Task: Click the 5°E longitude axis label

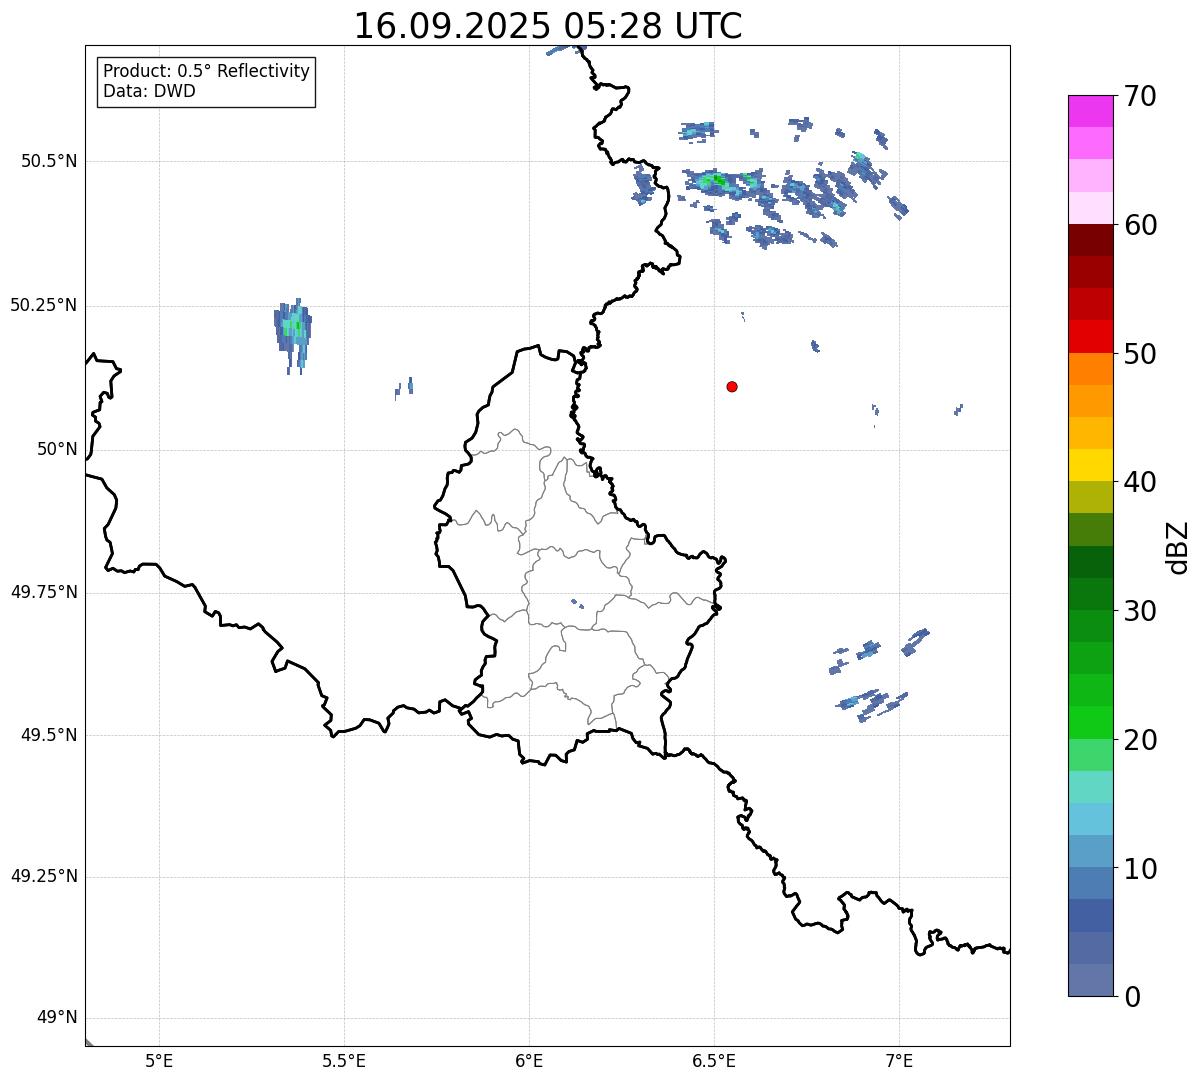Action: click(x=159, y=1061)
